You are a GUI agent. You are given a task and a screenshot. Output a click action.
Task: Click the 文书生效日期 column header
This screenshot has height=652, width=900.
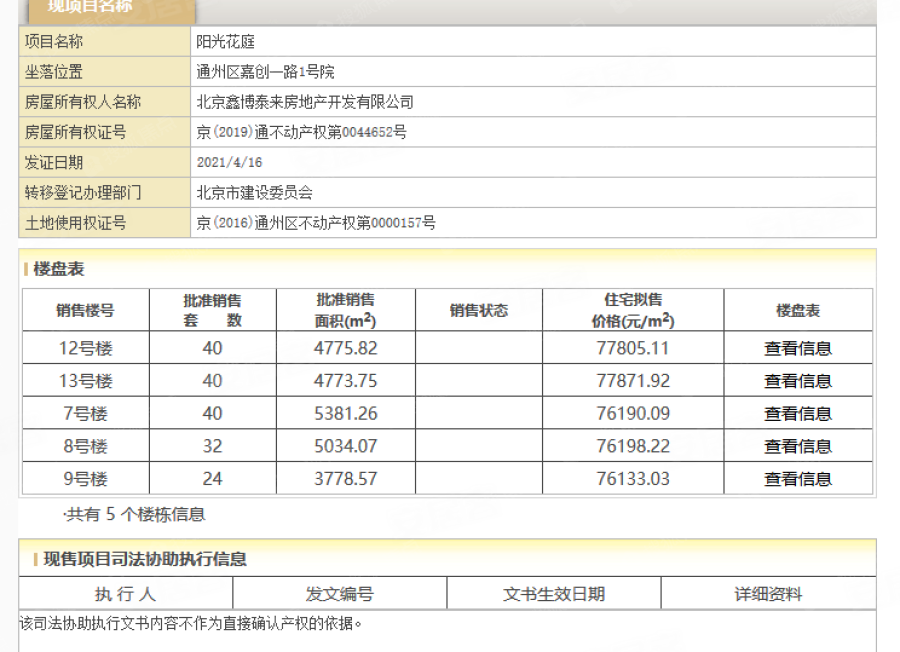click(x=553, y=594)
